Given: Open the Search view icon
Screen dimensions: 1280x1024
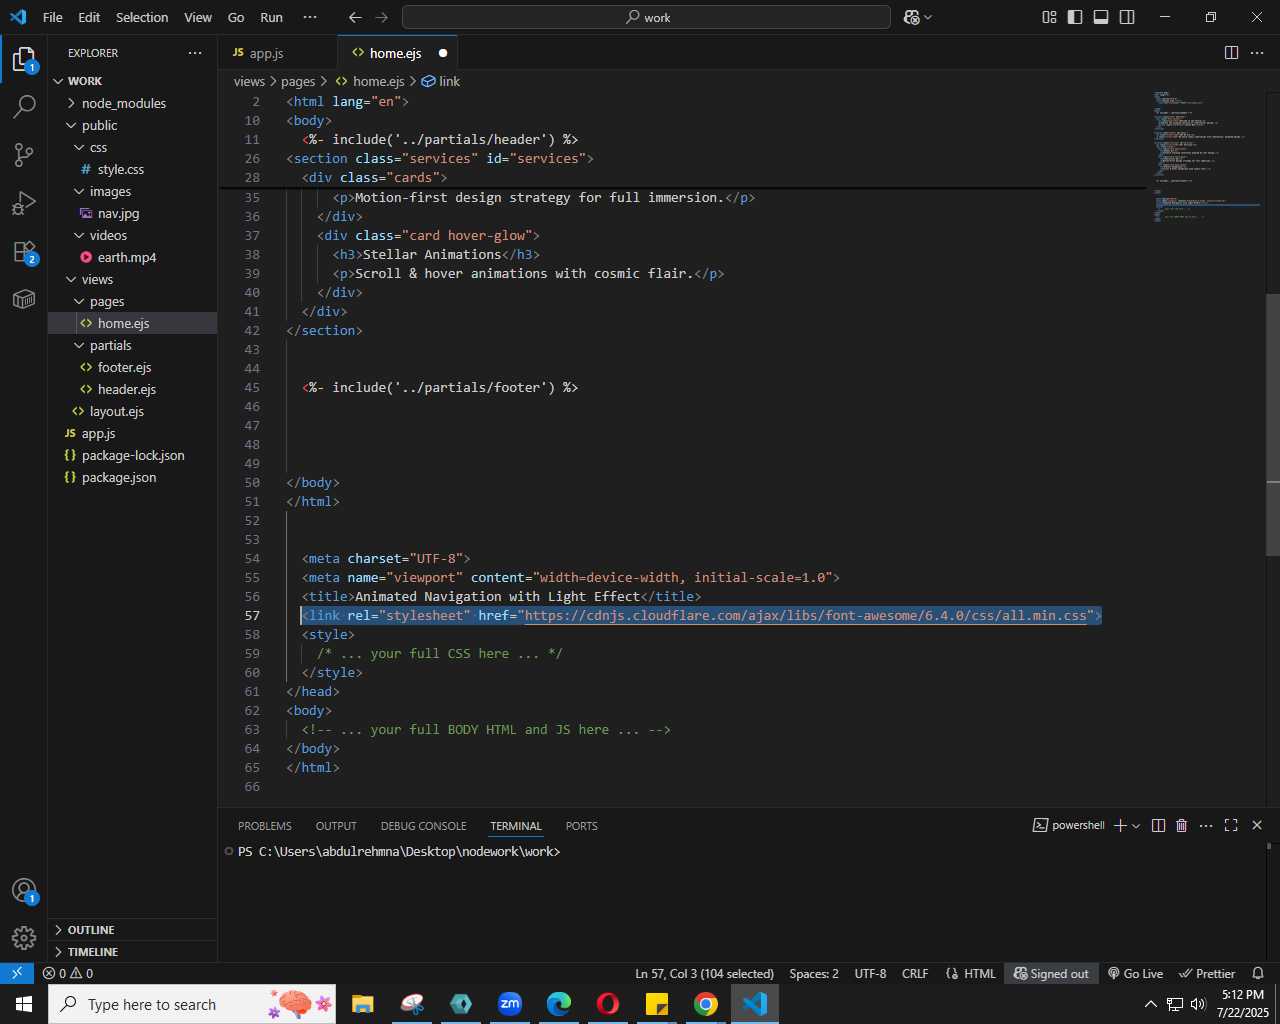Looking at the screenshot, I should coord(24,106).
